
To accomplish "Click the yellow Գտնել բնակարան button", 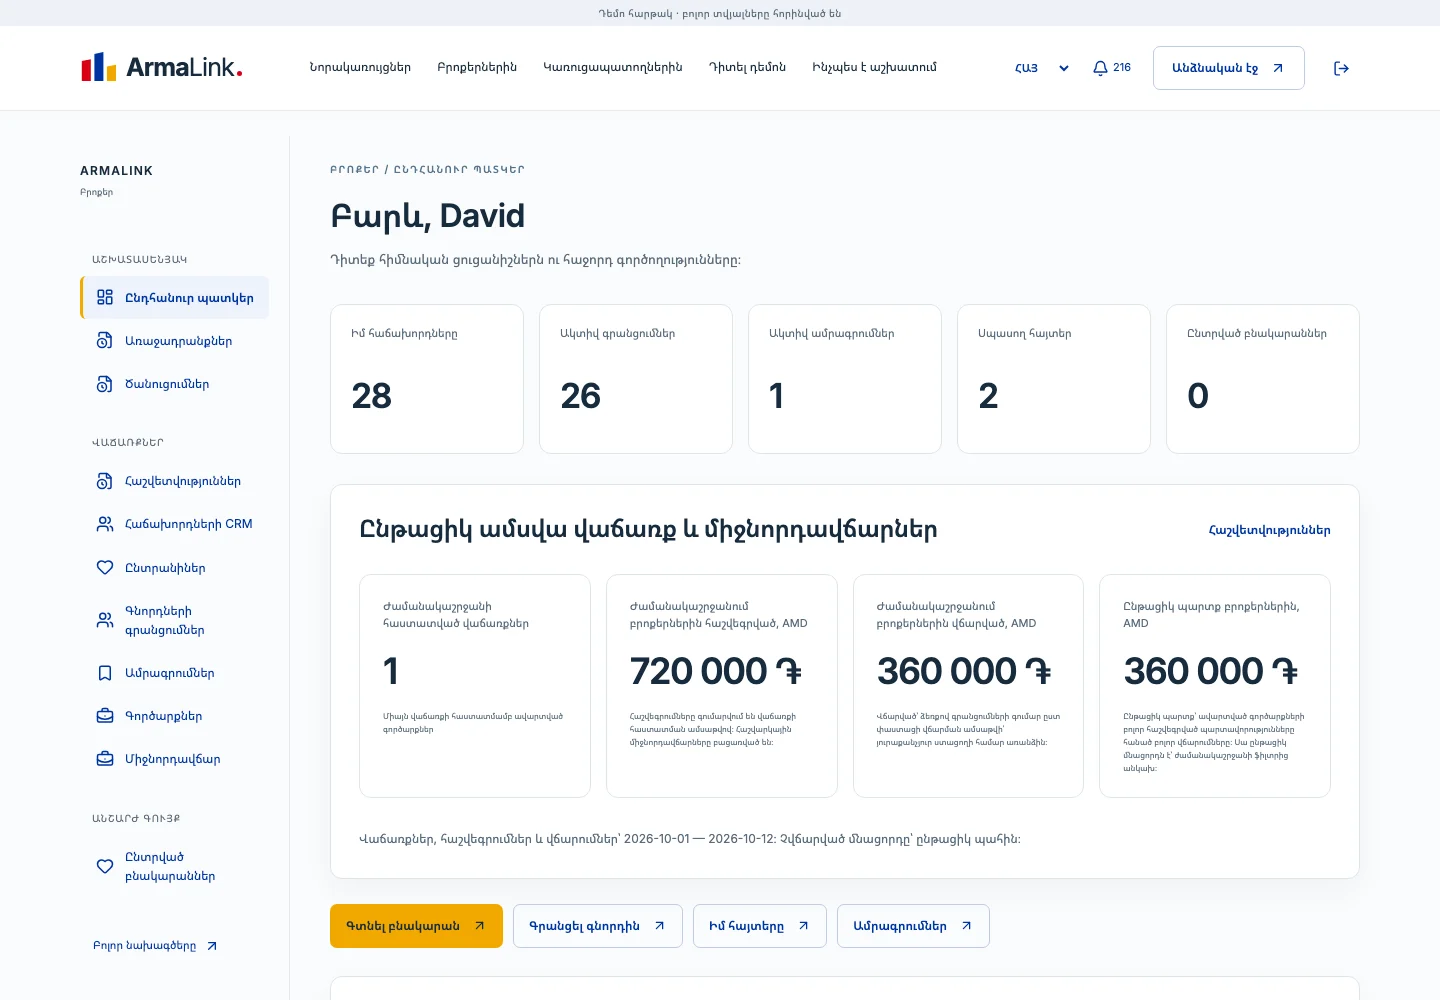I will (x=416, y=926).
